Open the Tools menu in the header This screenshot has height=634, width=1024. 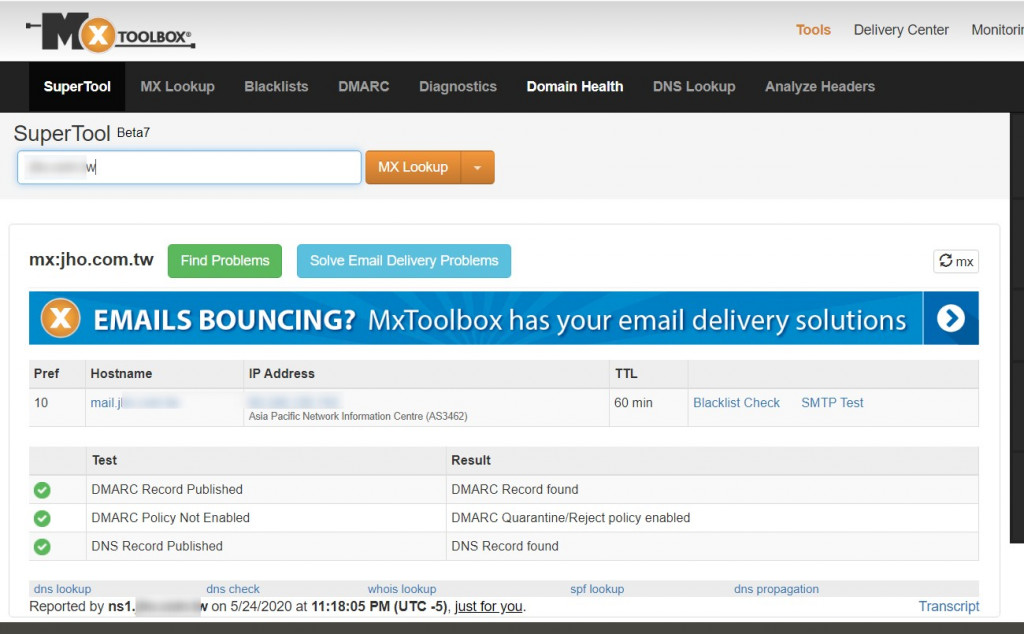point(813,30)
